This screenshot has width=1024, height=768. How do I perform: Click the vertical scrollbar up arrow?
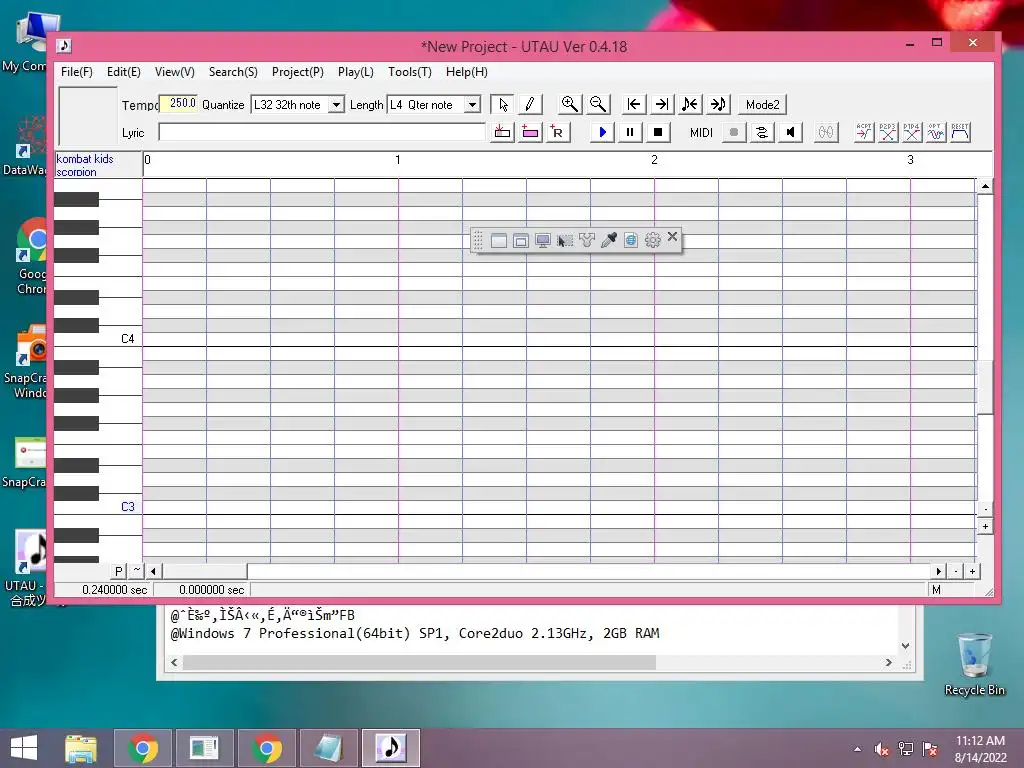tap(985, 187)
